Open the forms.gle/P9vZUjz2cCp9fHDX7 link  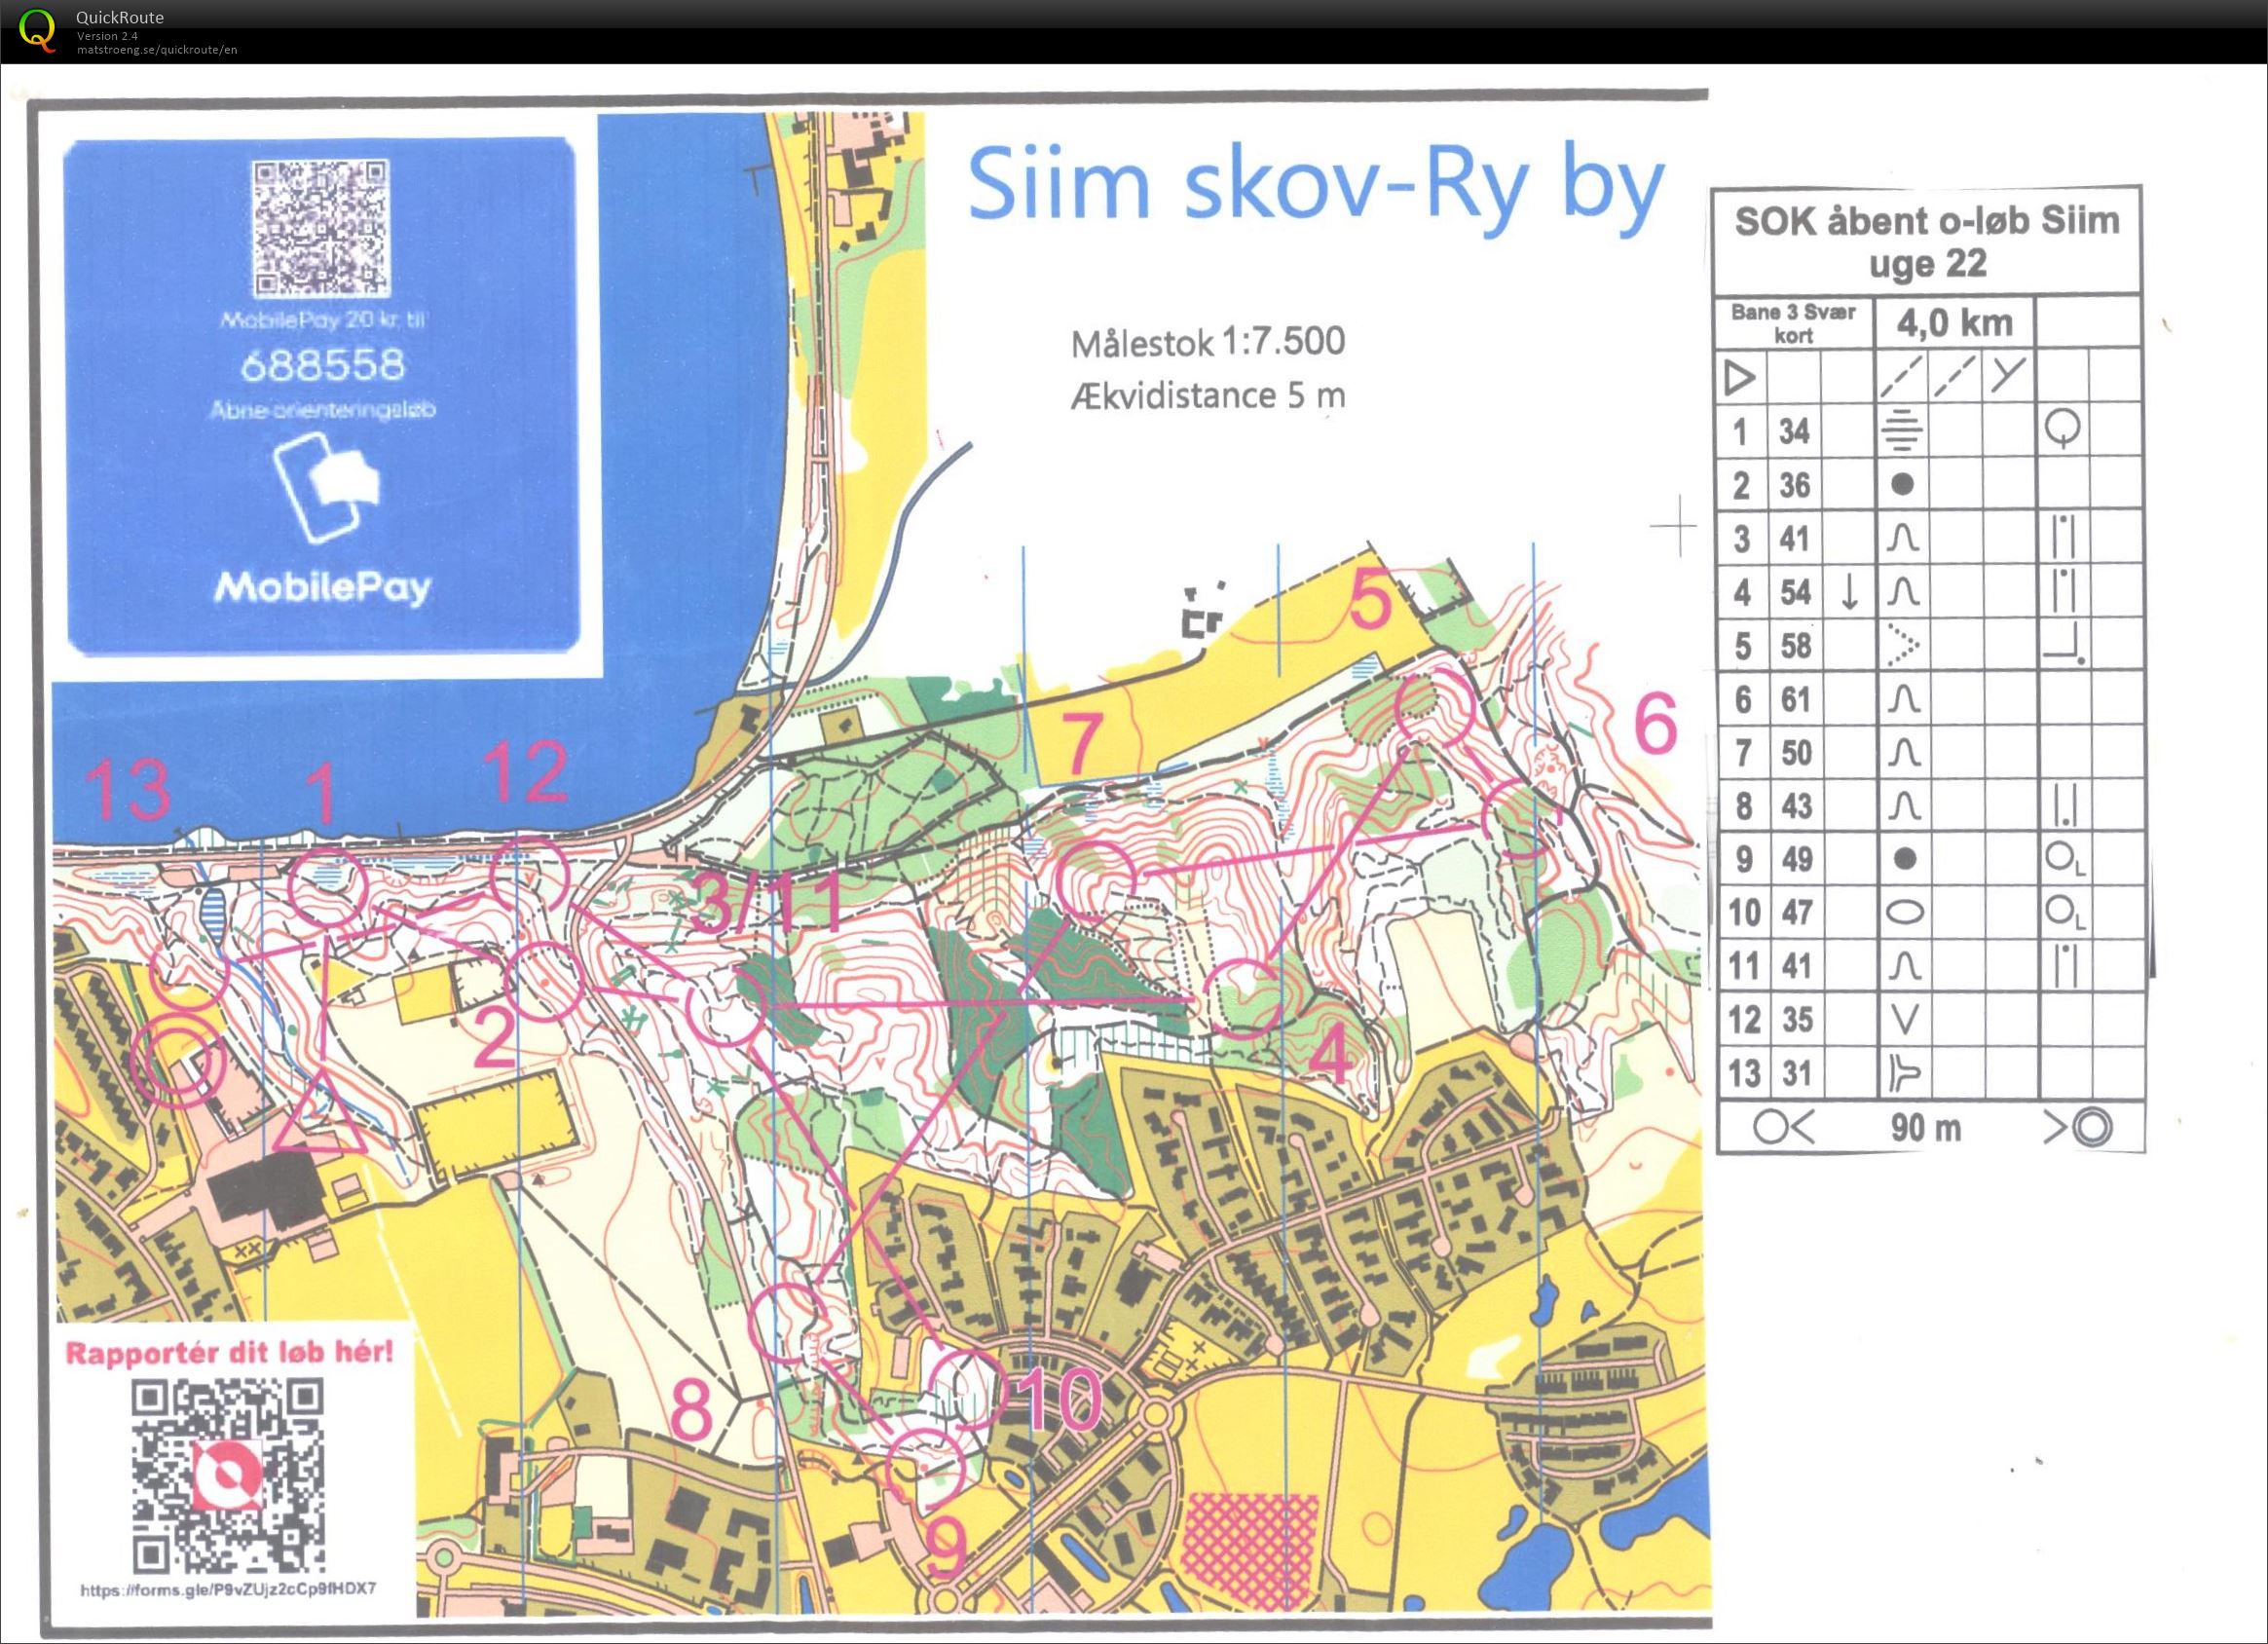tap(229, 1589)
